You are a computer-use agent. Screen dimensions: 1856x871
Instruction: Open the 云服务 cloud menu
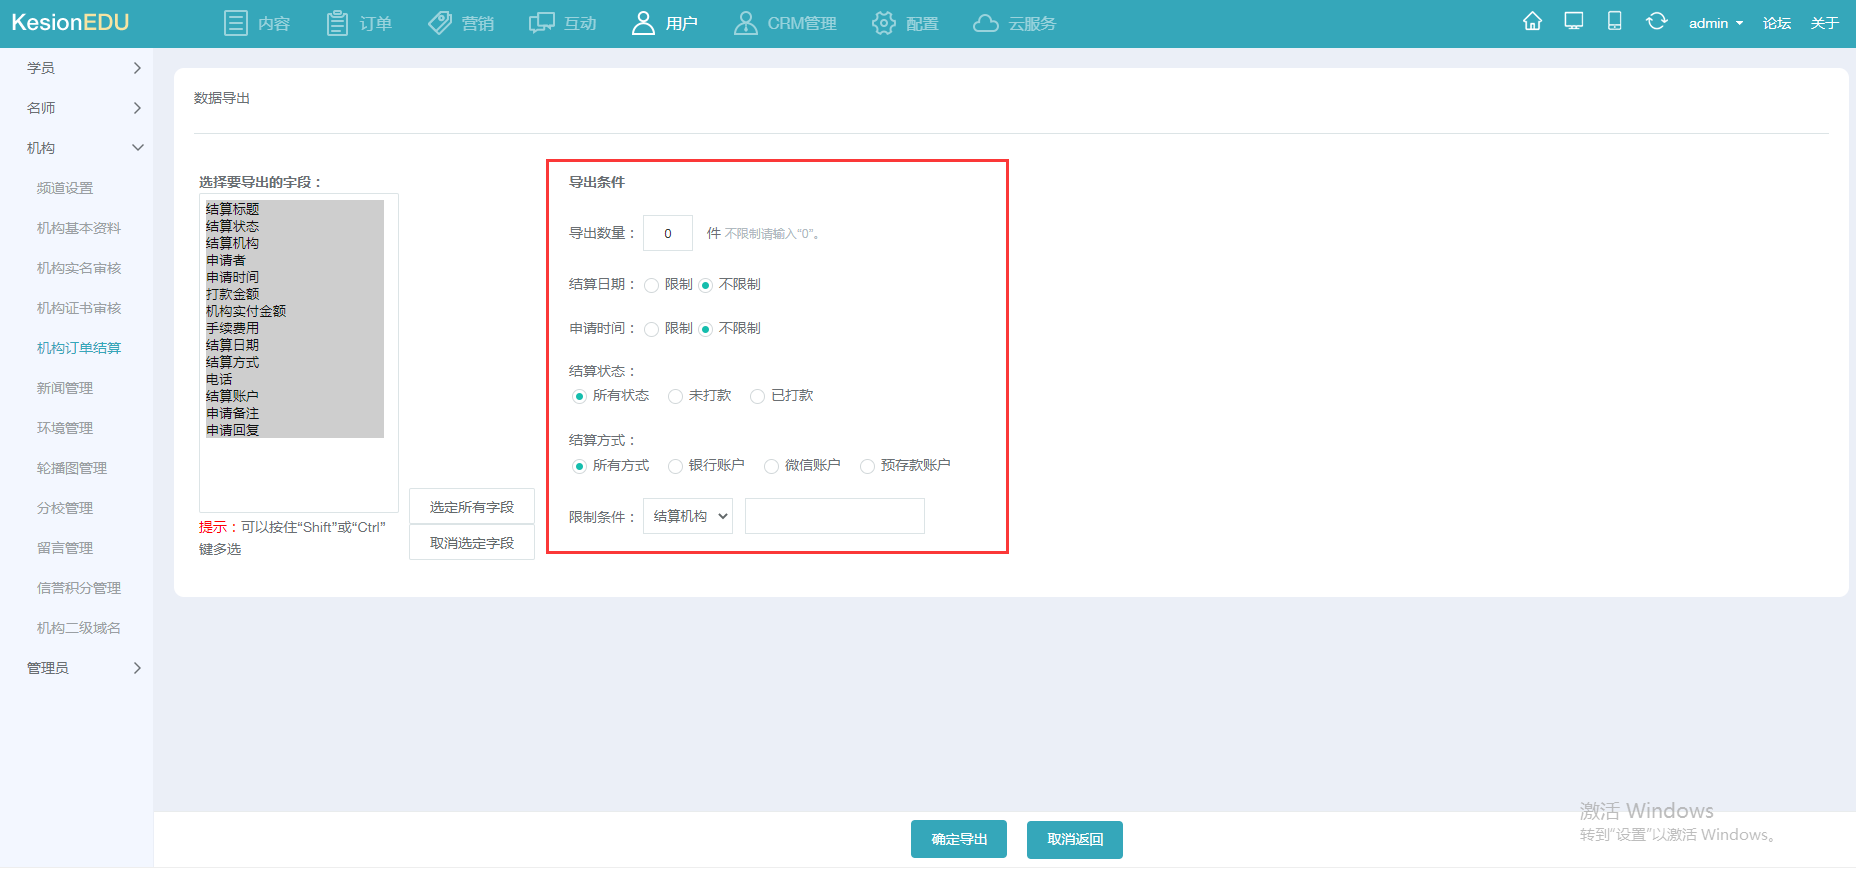(1014, 23)
